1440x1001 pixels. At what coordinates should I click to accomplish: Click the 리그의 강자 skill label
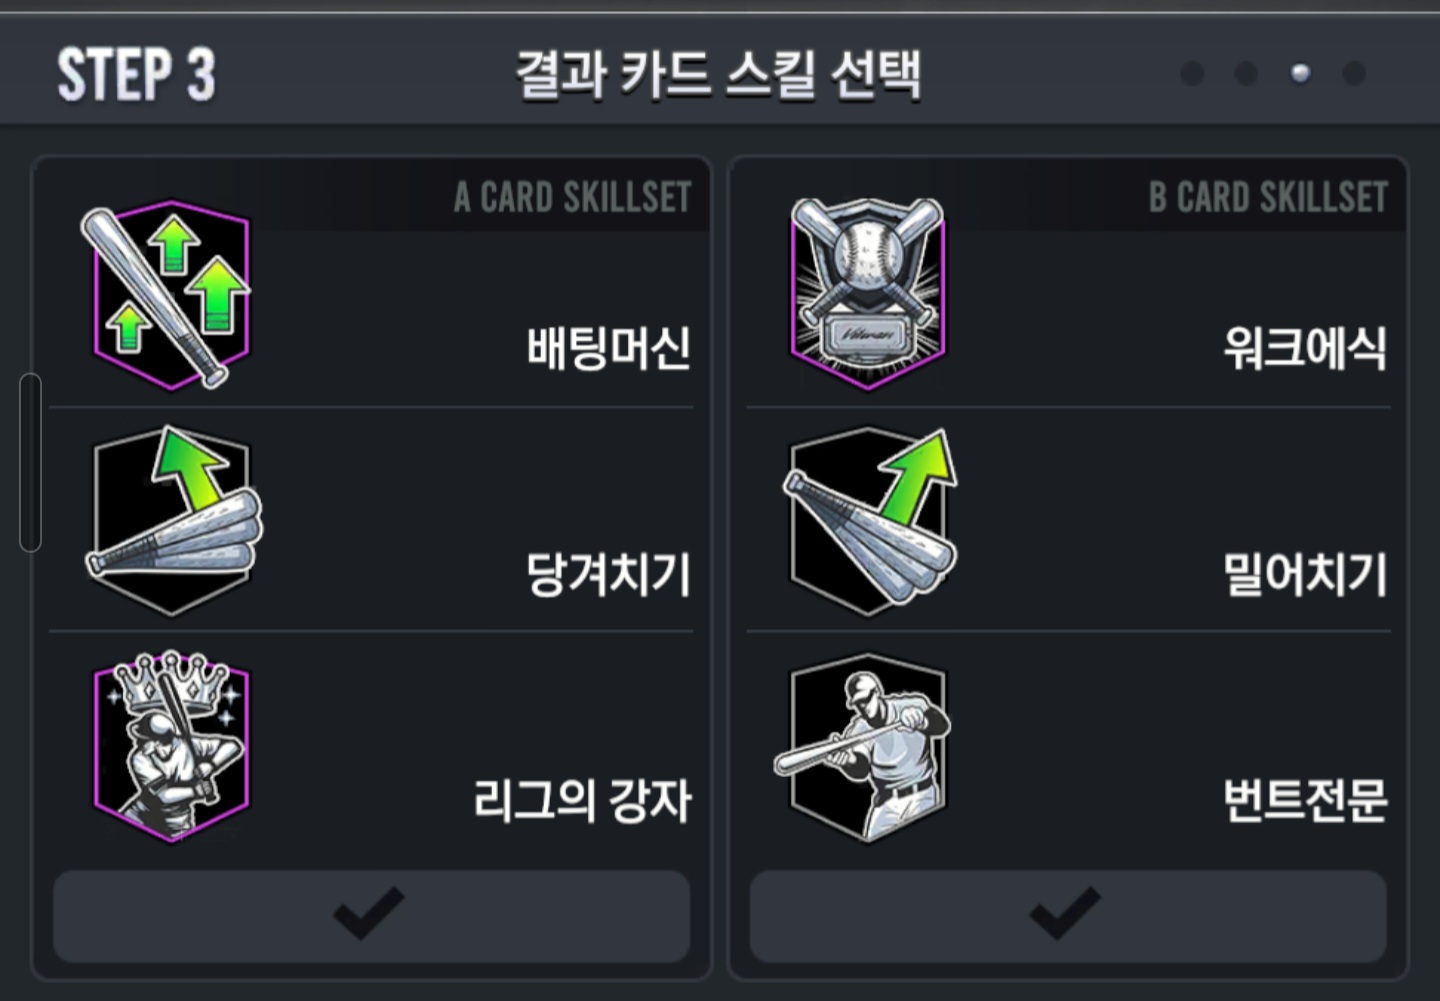coord(582,801)
